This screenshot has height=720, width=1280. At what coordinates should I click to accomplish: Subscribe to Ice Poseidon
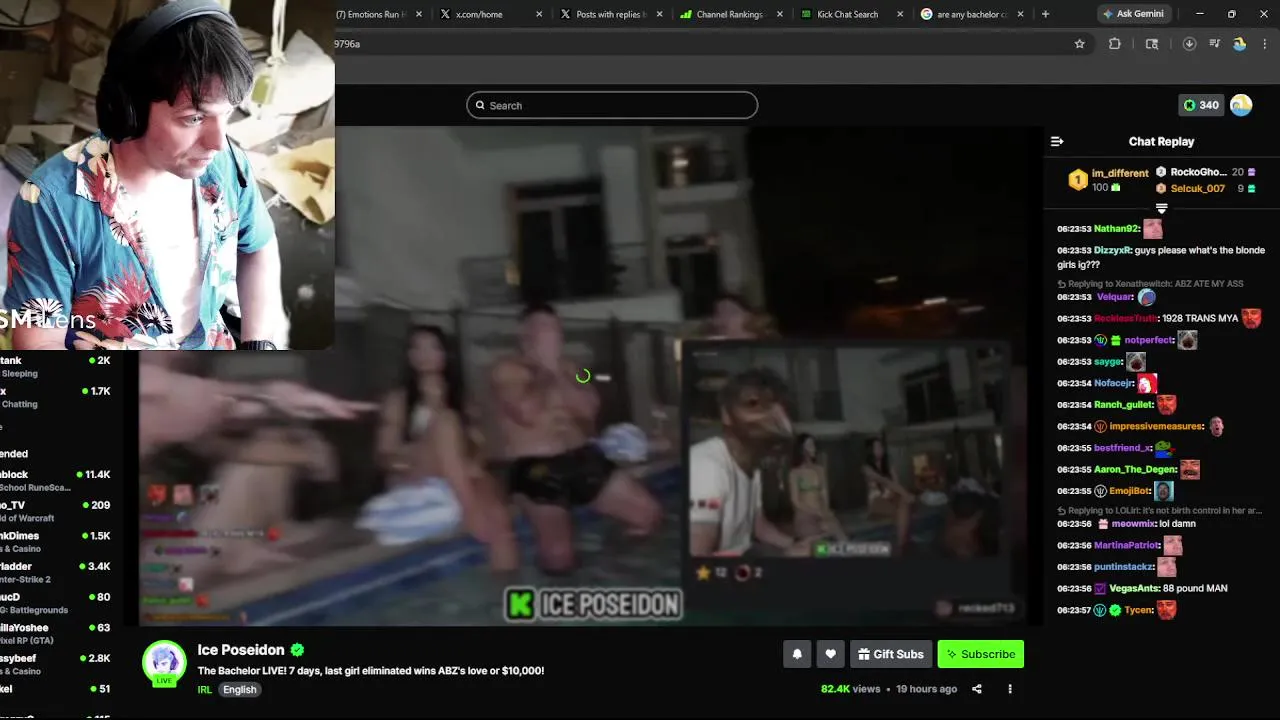[981, 654]
